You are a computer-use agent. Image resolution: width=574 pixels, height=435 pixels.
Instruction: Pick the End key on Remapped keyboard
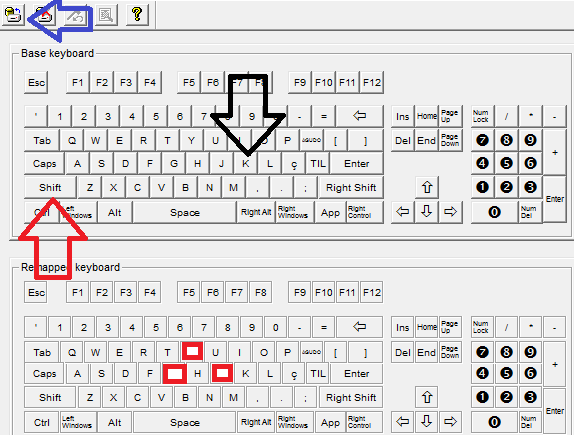point(427,352)
